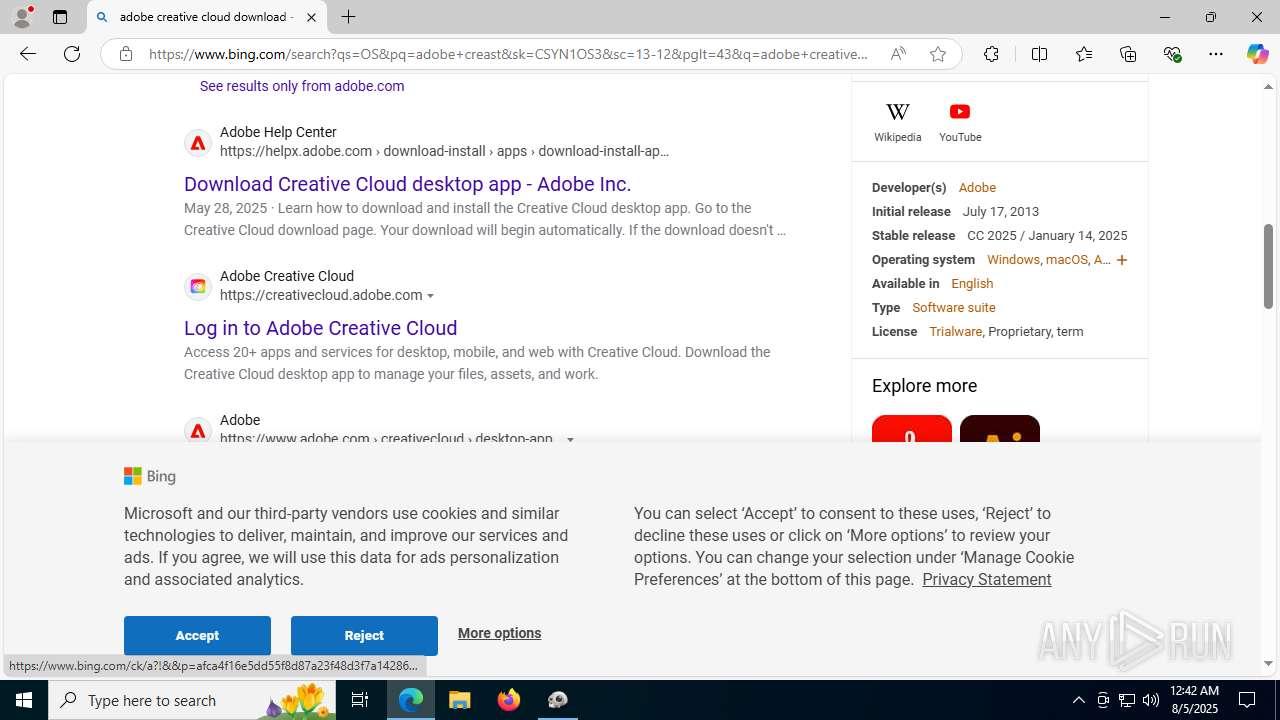Open the Adobe developer link
Screen dimensions: 1280x720
(977, 188)
